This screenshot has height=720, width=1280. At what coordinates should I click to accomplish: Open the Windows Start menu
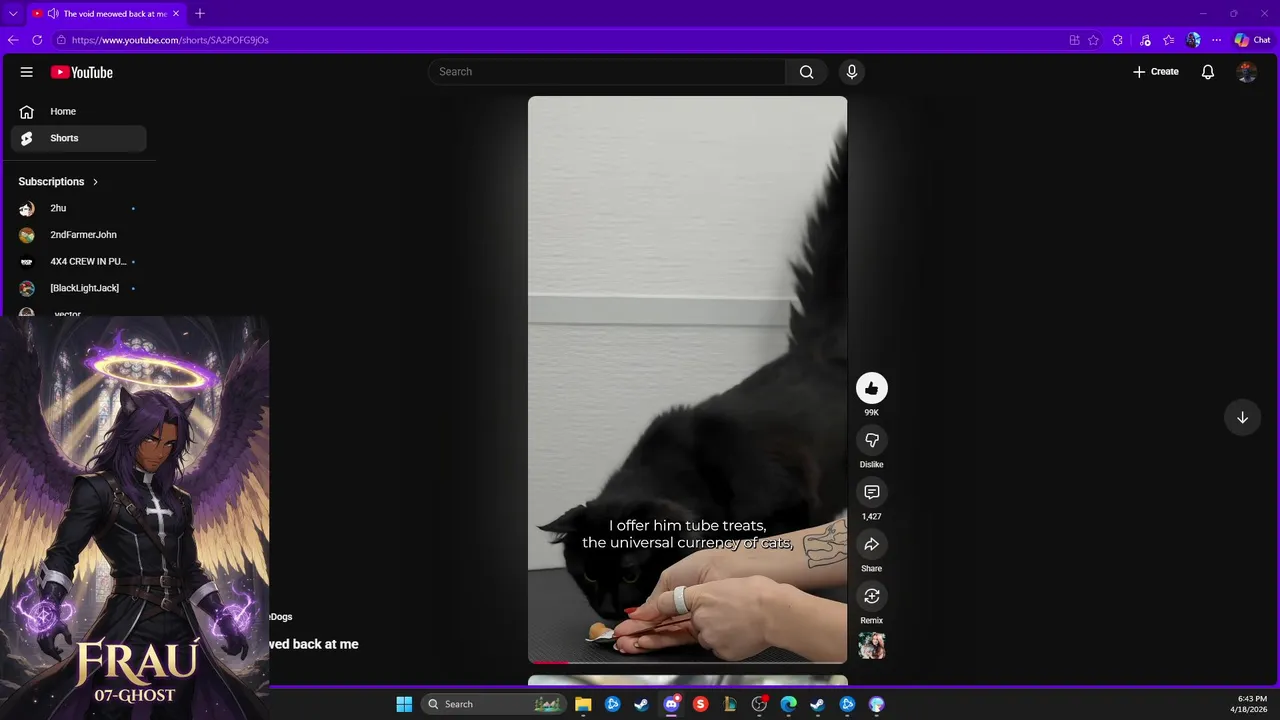(x=404, y=704)
